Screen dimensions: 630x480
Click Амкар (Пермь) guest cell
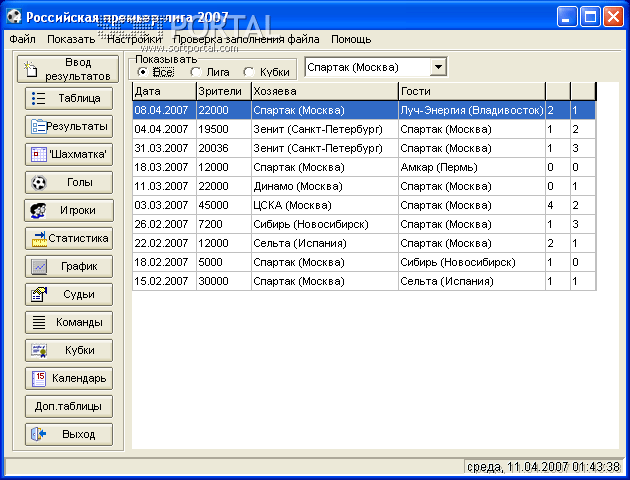tap(472, 167)
